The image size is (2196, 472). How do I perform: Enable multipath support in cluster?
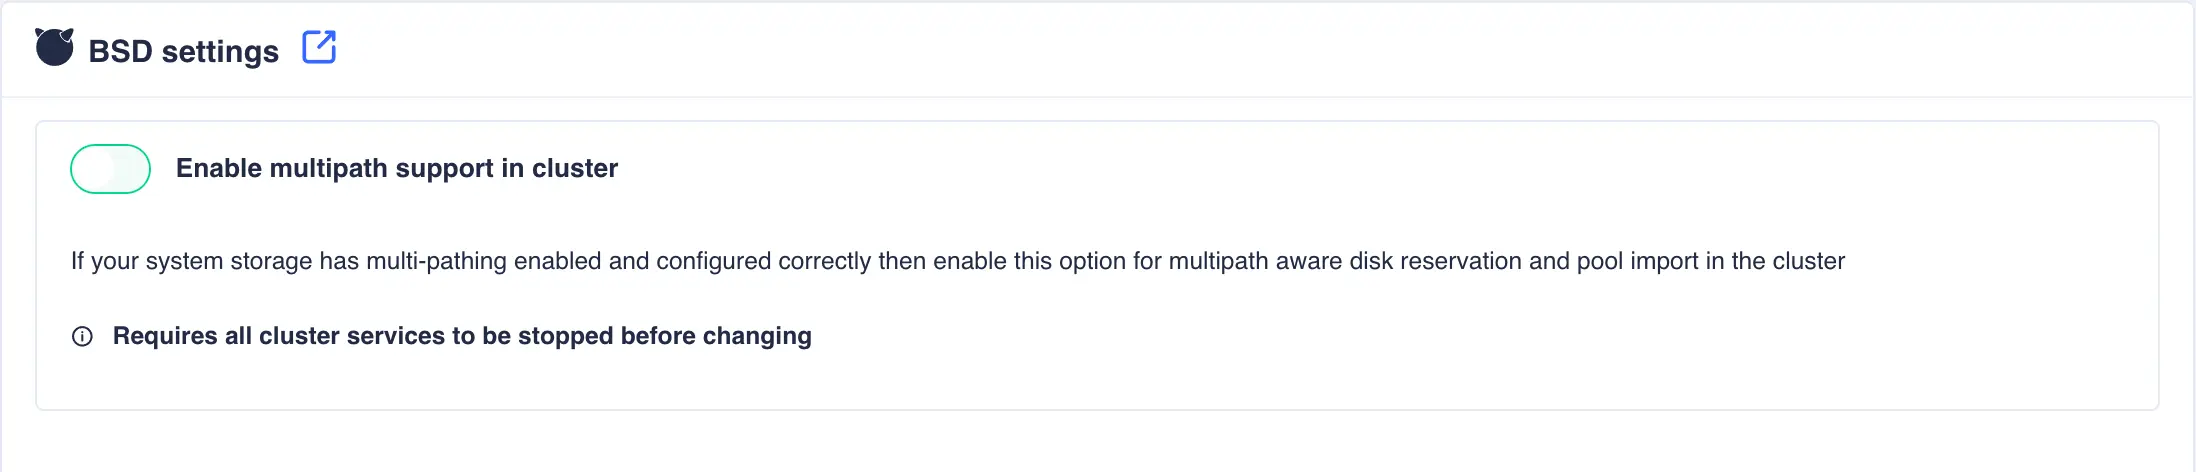coord(110,169)
